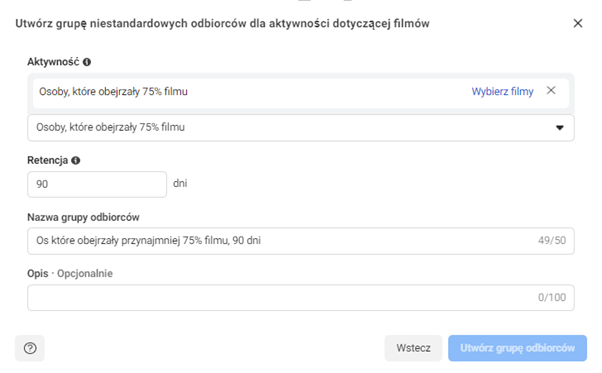This screenshot has height=373, width=602.
Task: Click the Wybierz filmy link
Action: point(502,91)
